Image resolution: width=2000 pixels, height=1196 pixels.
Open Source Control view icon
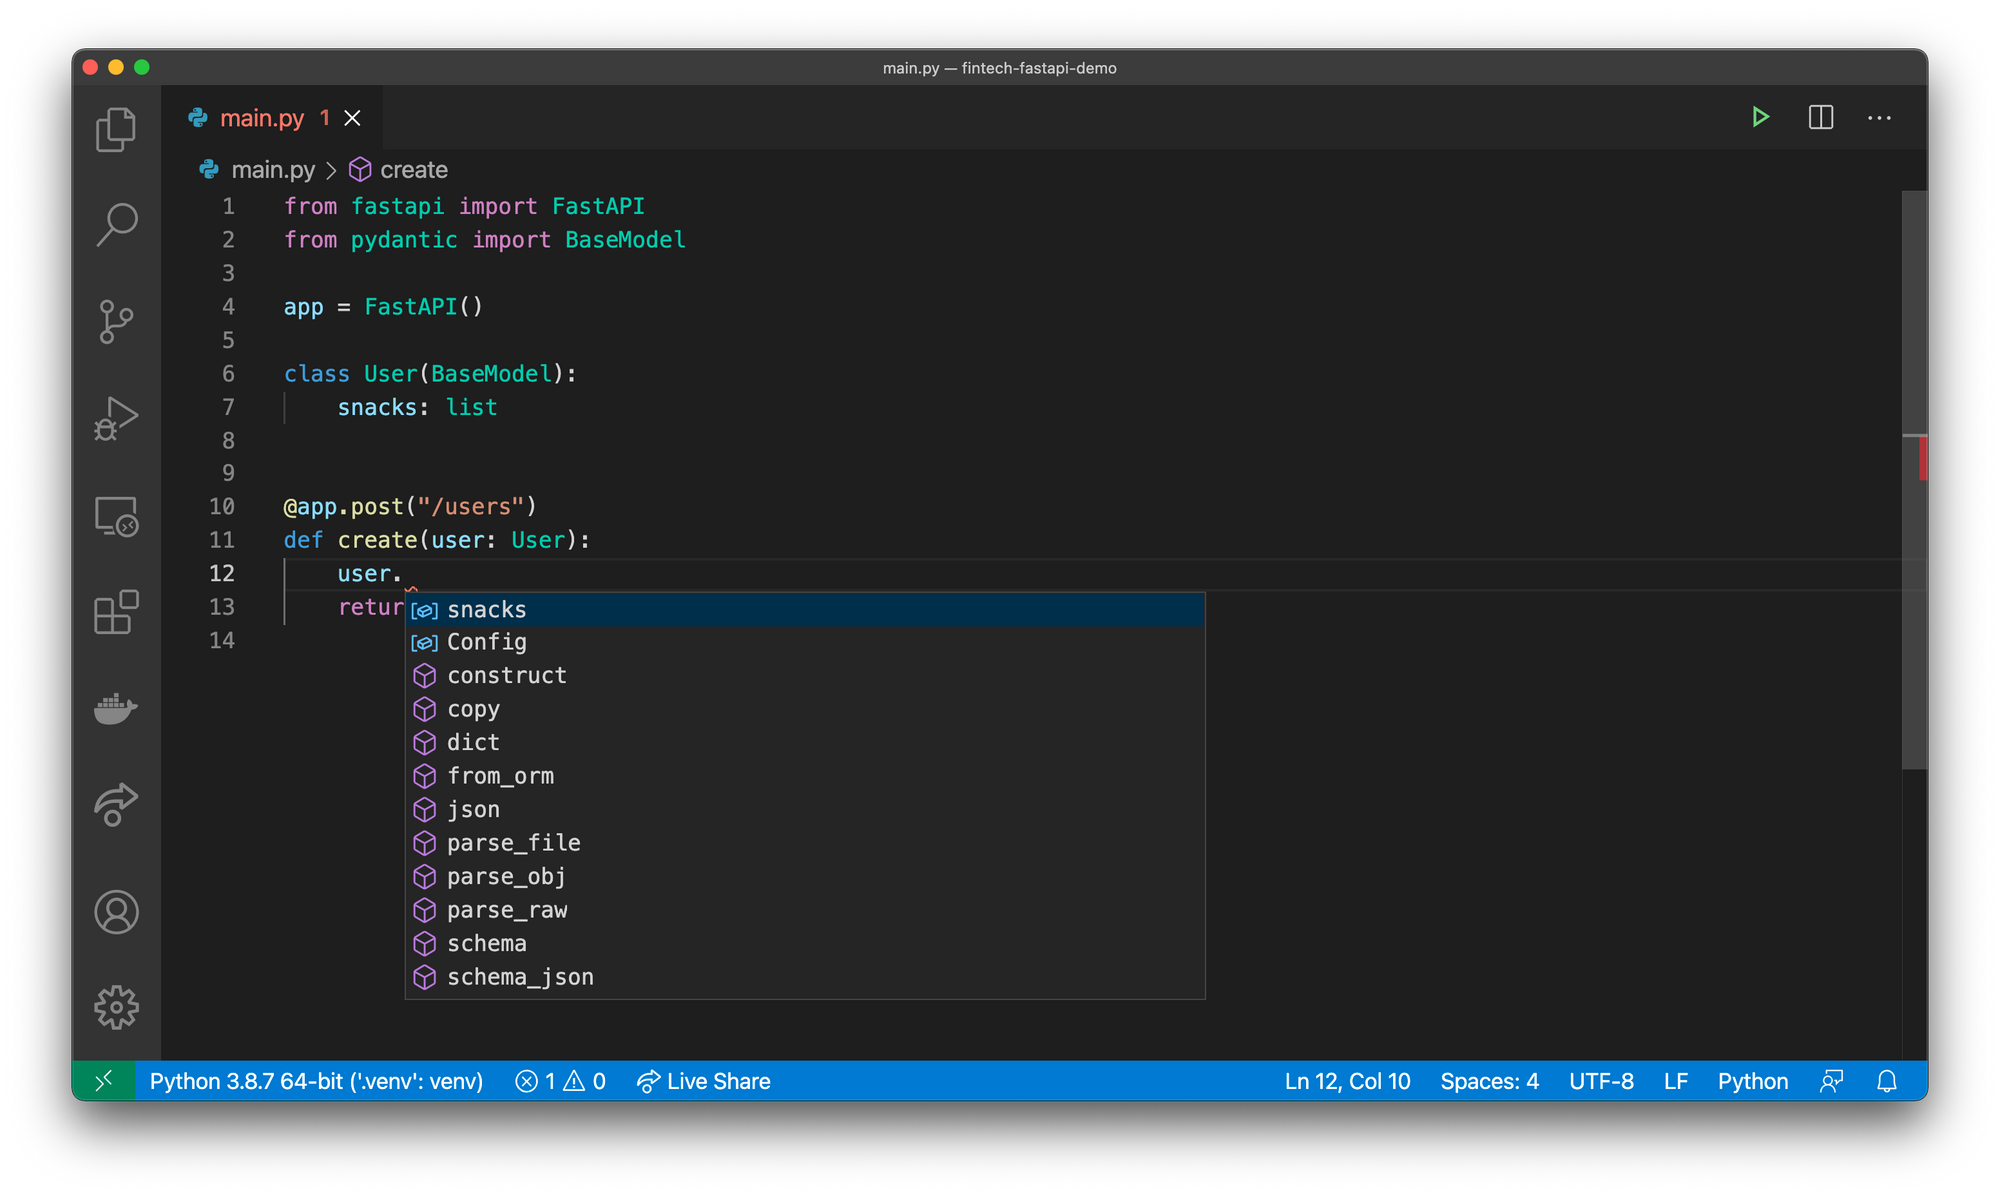pyautogui.click(x=116, y=322)
